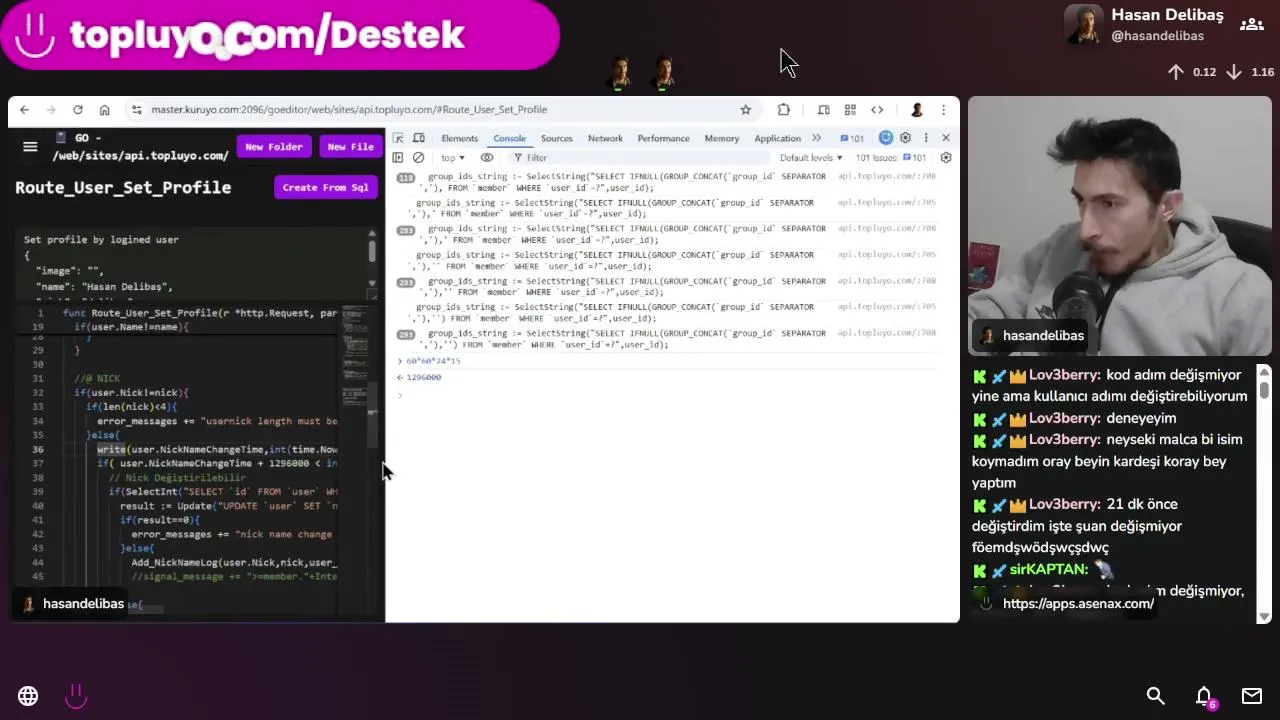
Task: Expand the 60*60*24*15 console input entry
Action: point(400,361)
